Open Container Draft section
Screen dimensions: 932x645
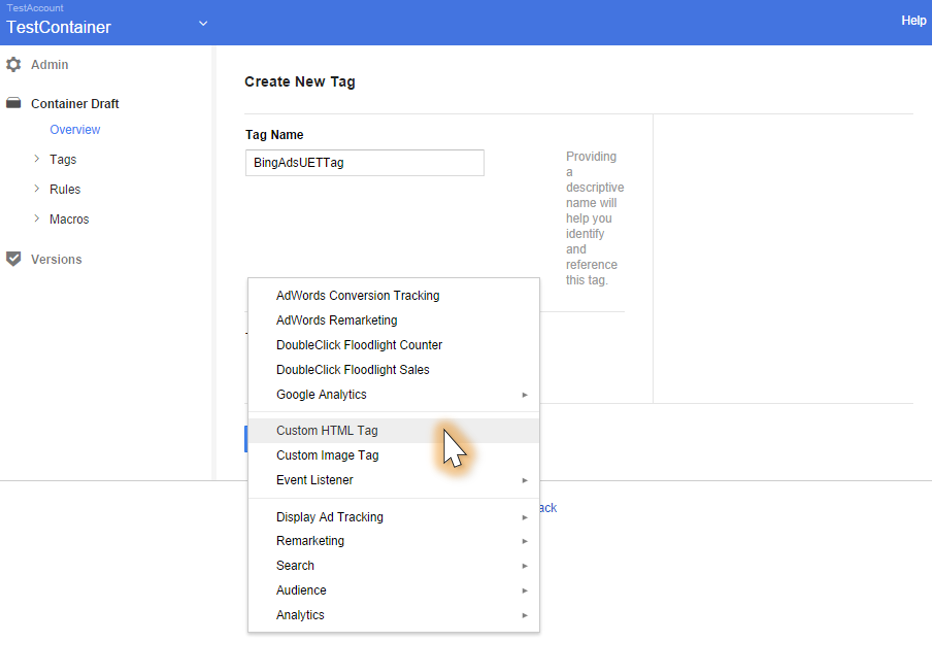(75, 103)
